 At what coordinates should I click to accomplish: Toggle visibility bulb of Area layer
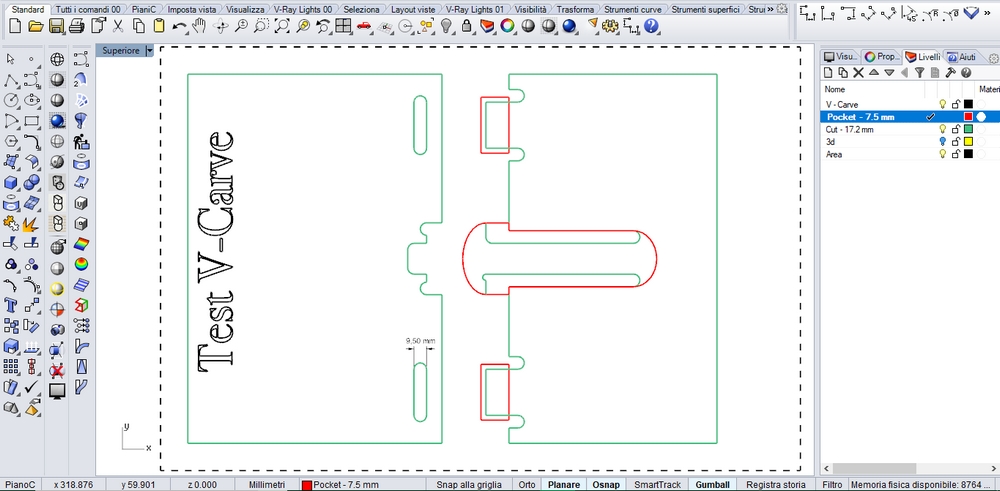pyautogui.click(x=943, y=154)
